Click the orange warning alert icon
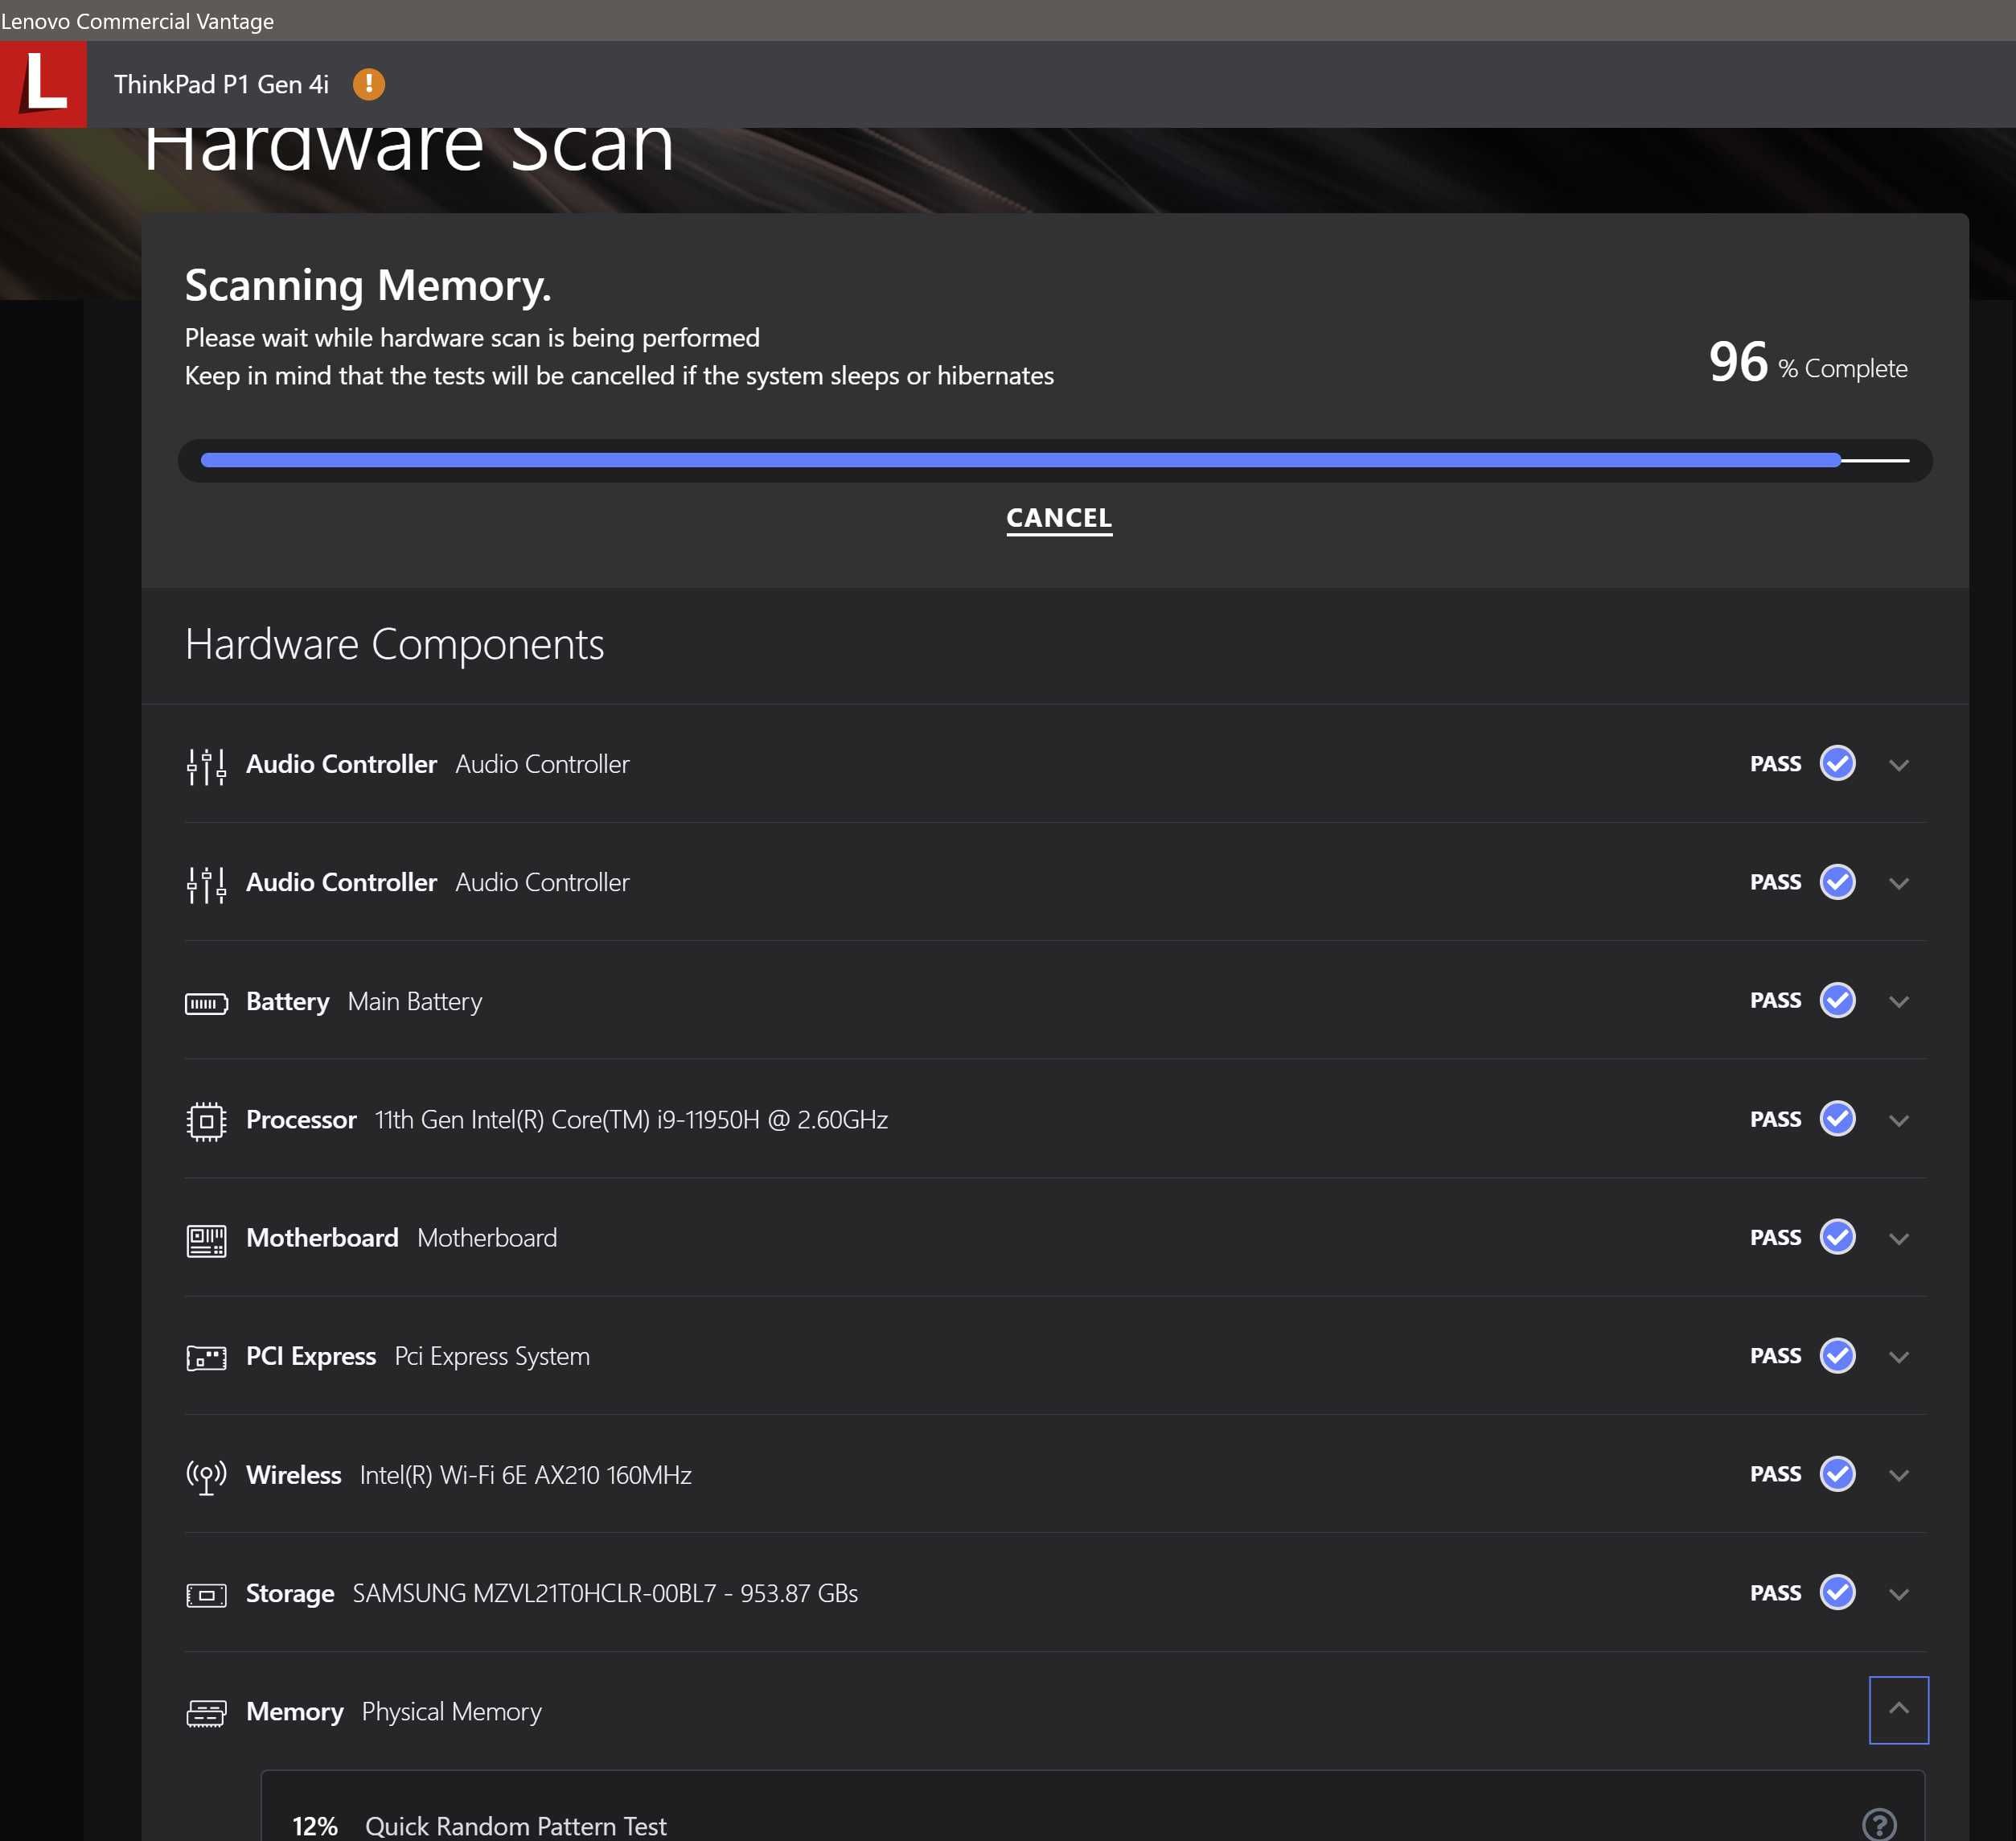 pyautogui.click(x=369, y=84)
